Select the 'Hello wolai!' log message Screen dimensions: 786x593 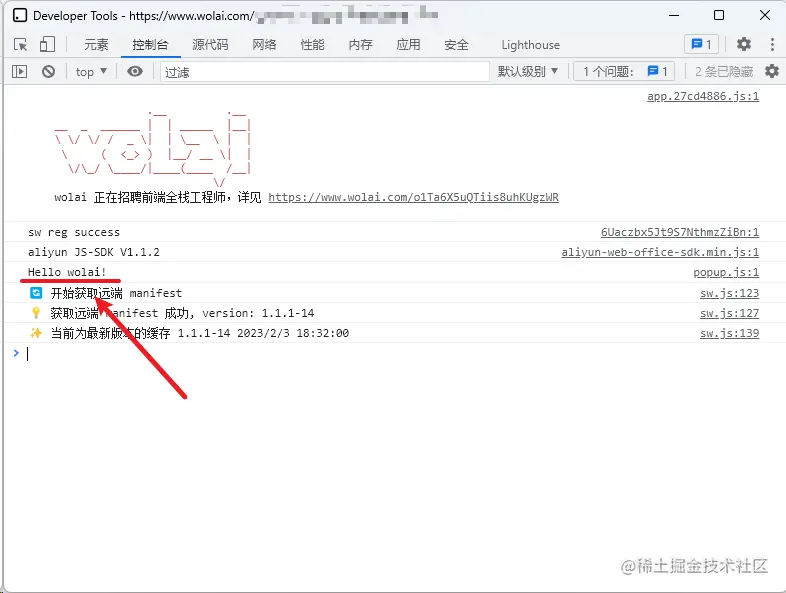tap(67, 272)
